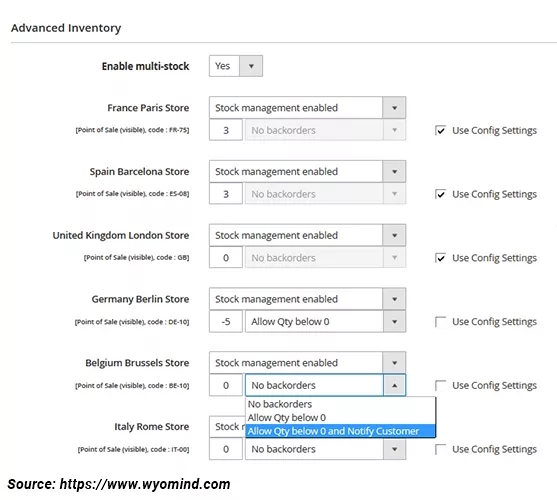The width and height of the screenshot is (557, 500).
Task: Expand Spain Barcelona Store stock management dropdown
Action: [x=307, y=172]
